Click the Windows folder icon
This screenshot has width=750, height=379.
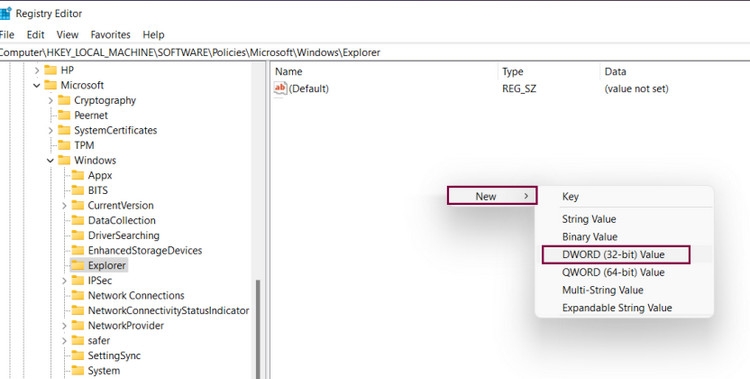point(64,160)
